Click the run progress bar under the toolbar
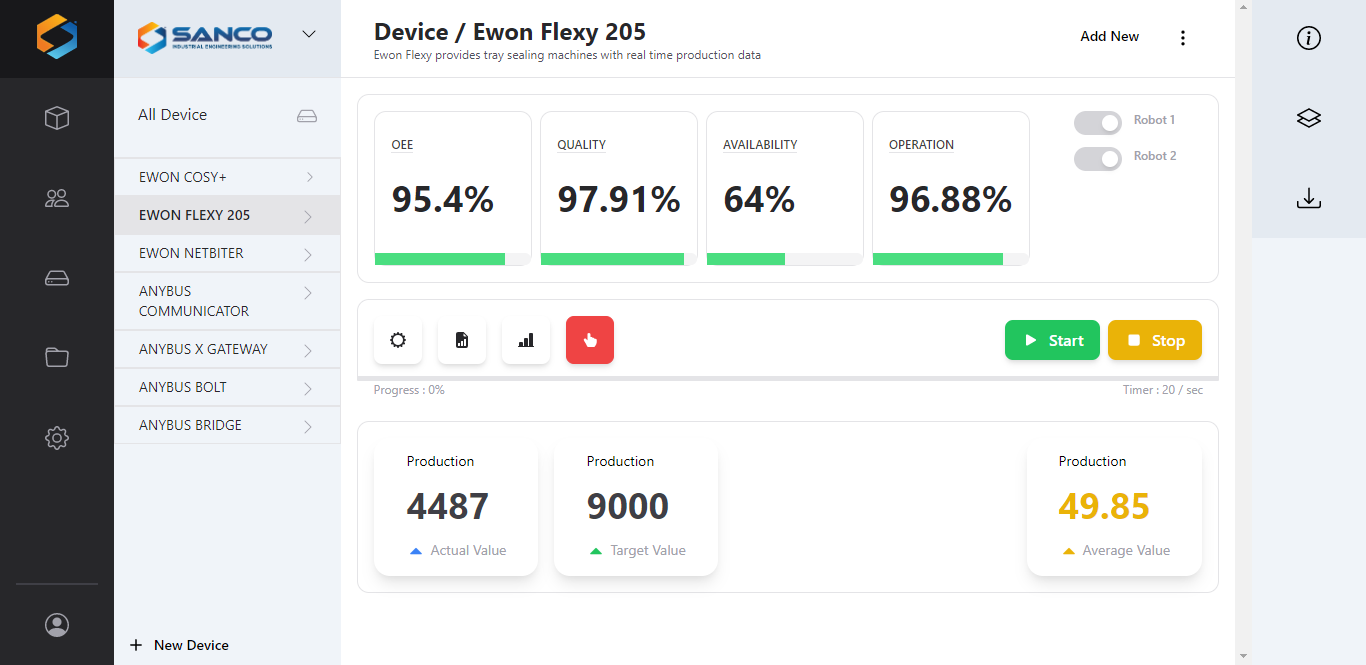 (x=789, y=378)
